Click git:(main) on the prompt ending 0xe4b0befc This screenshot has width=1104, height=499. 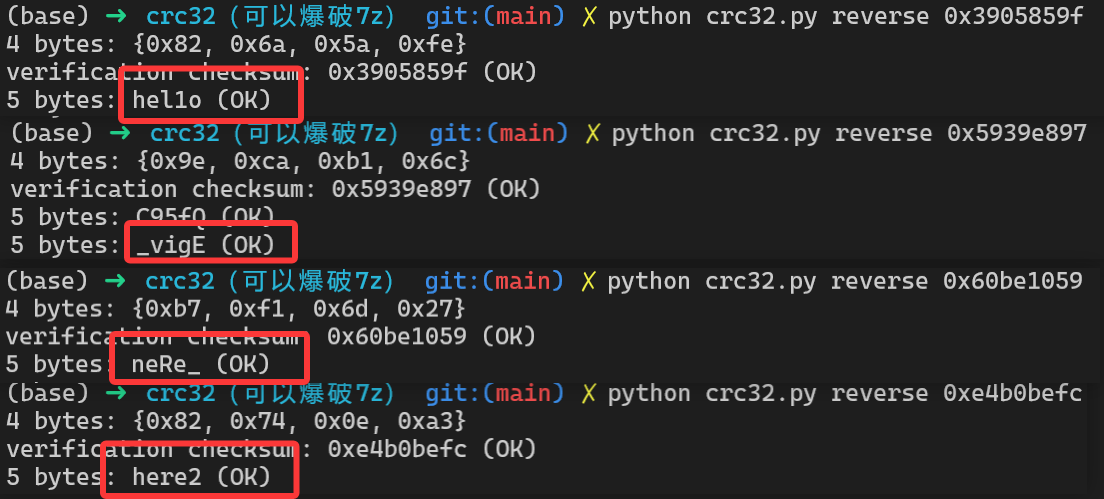494,393
